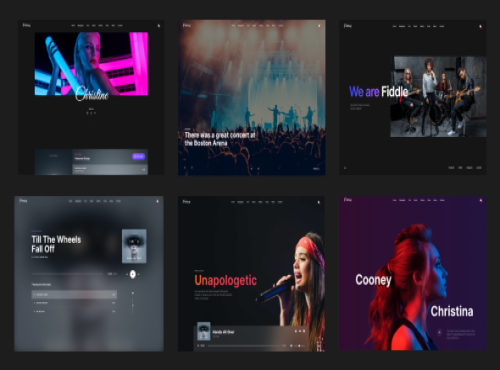
Task: Click the Fiddle logo in the Till The Wheels preview
Action: (x=23, y=201)
